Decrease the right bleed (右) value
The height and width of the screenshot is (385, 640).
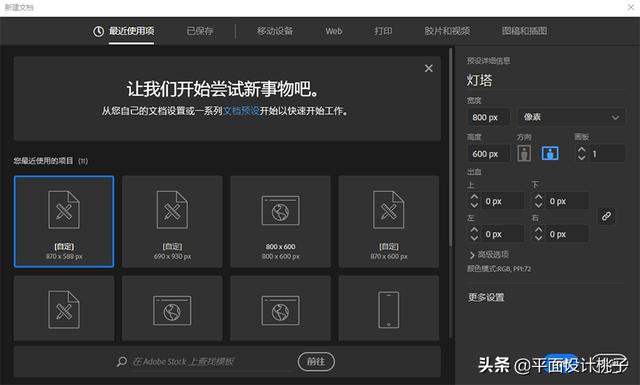point(538,238)
